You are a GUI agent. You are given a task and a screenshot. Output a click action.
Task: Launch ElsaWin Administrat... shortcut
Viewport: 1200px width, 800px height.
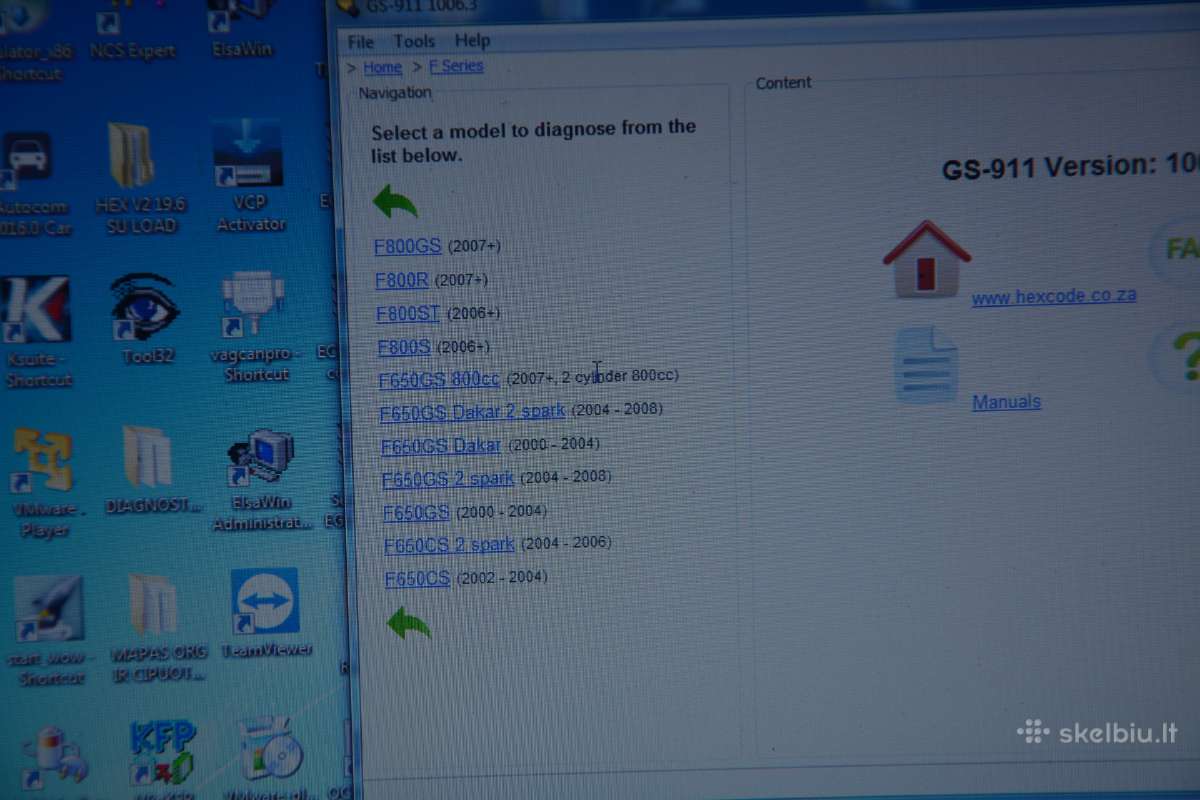(x=261, y=481)
